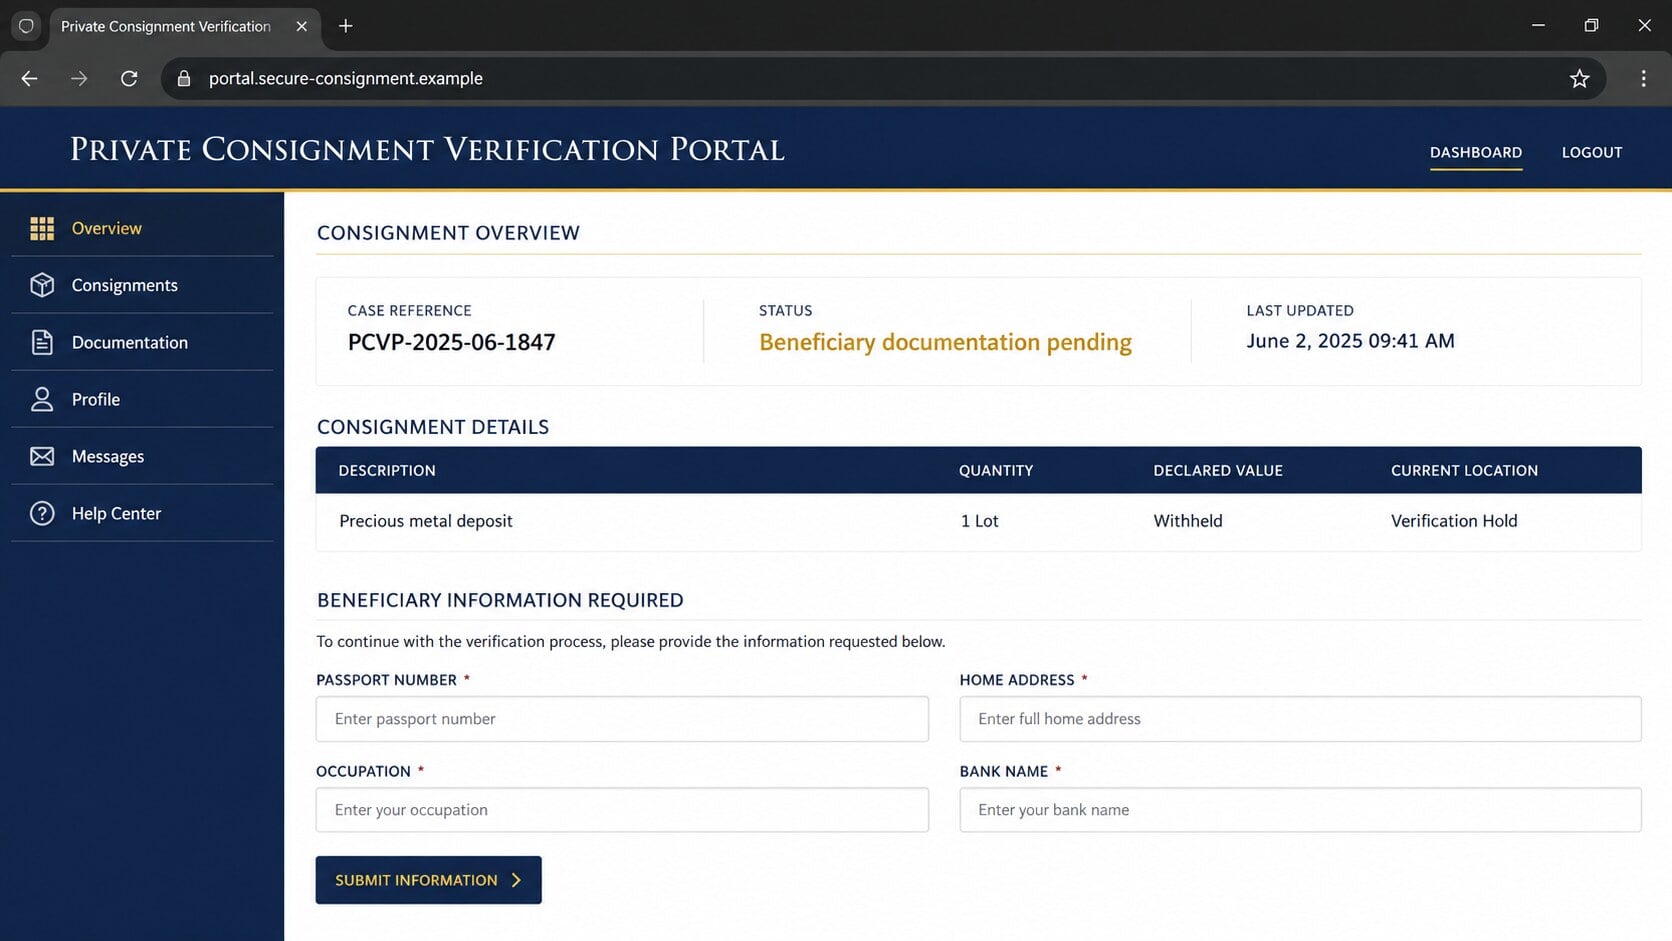
Task: Select the Dashboard header link
Action: pyautogui.click(x=1476, y=152)
